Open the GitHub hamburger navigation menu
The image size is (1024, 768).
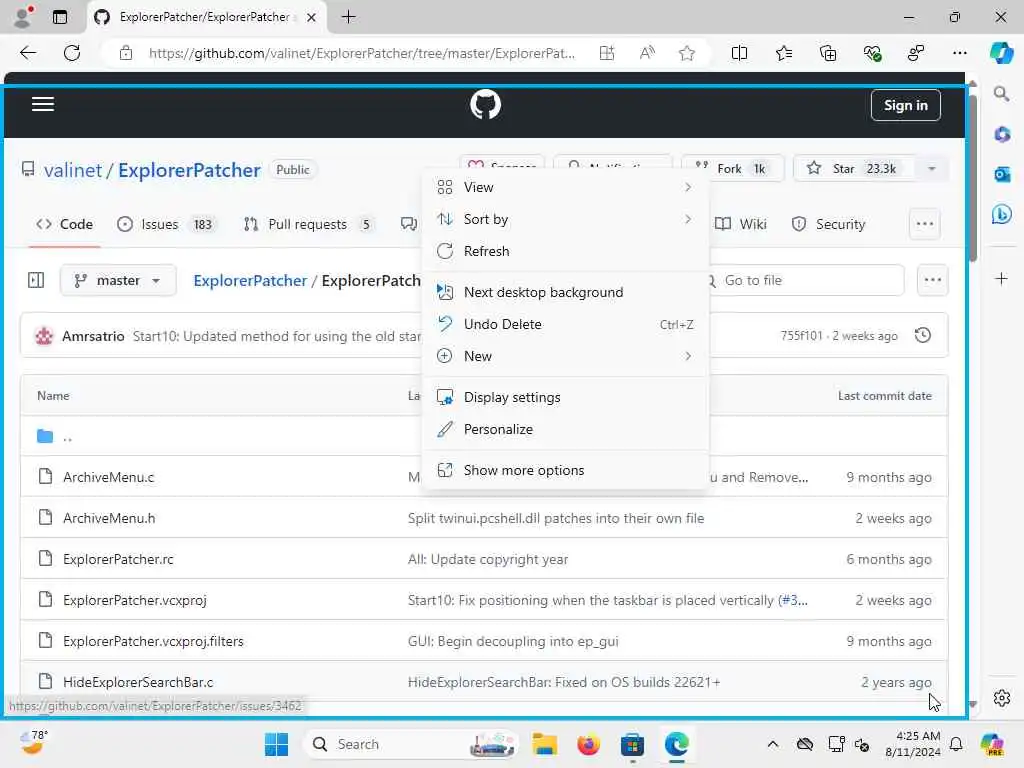coord(43,104)
